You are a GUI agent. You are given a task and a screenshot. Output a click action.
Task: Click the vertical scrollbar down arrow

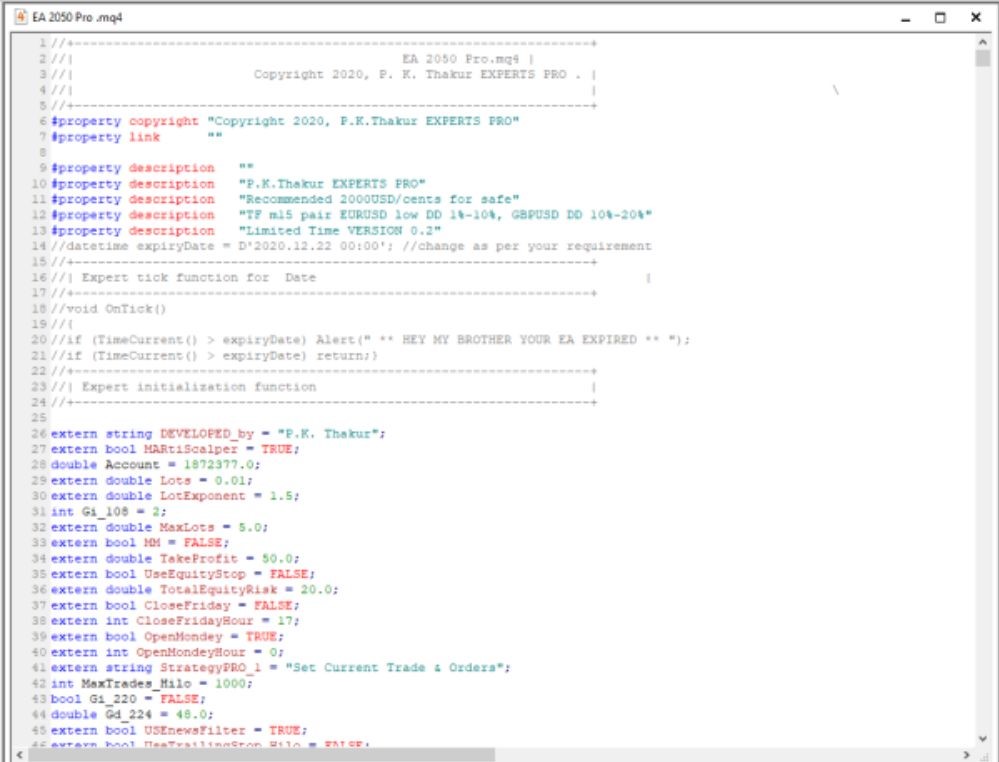coord(983,738)
